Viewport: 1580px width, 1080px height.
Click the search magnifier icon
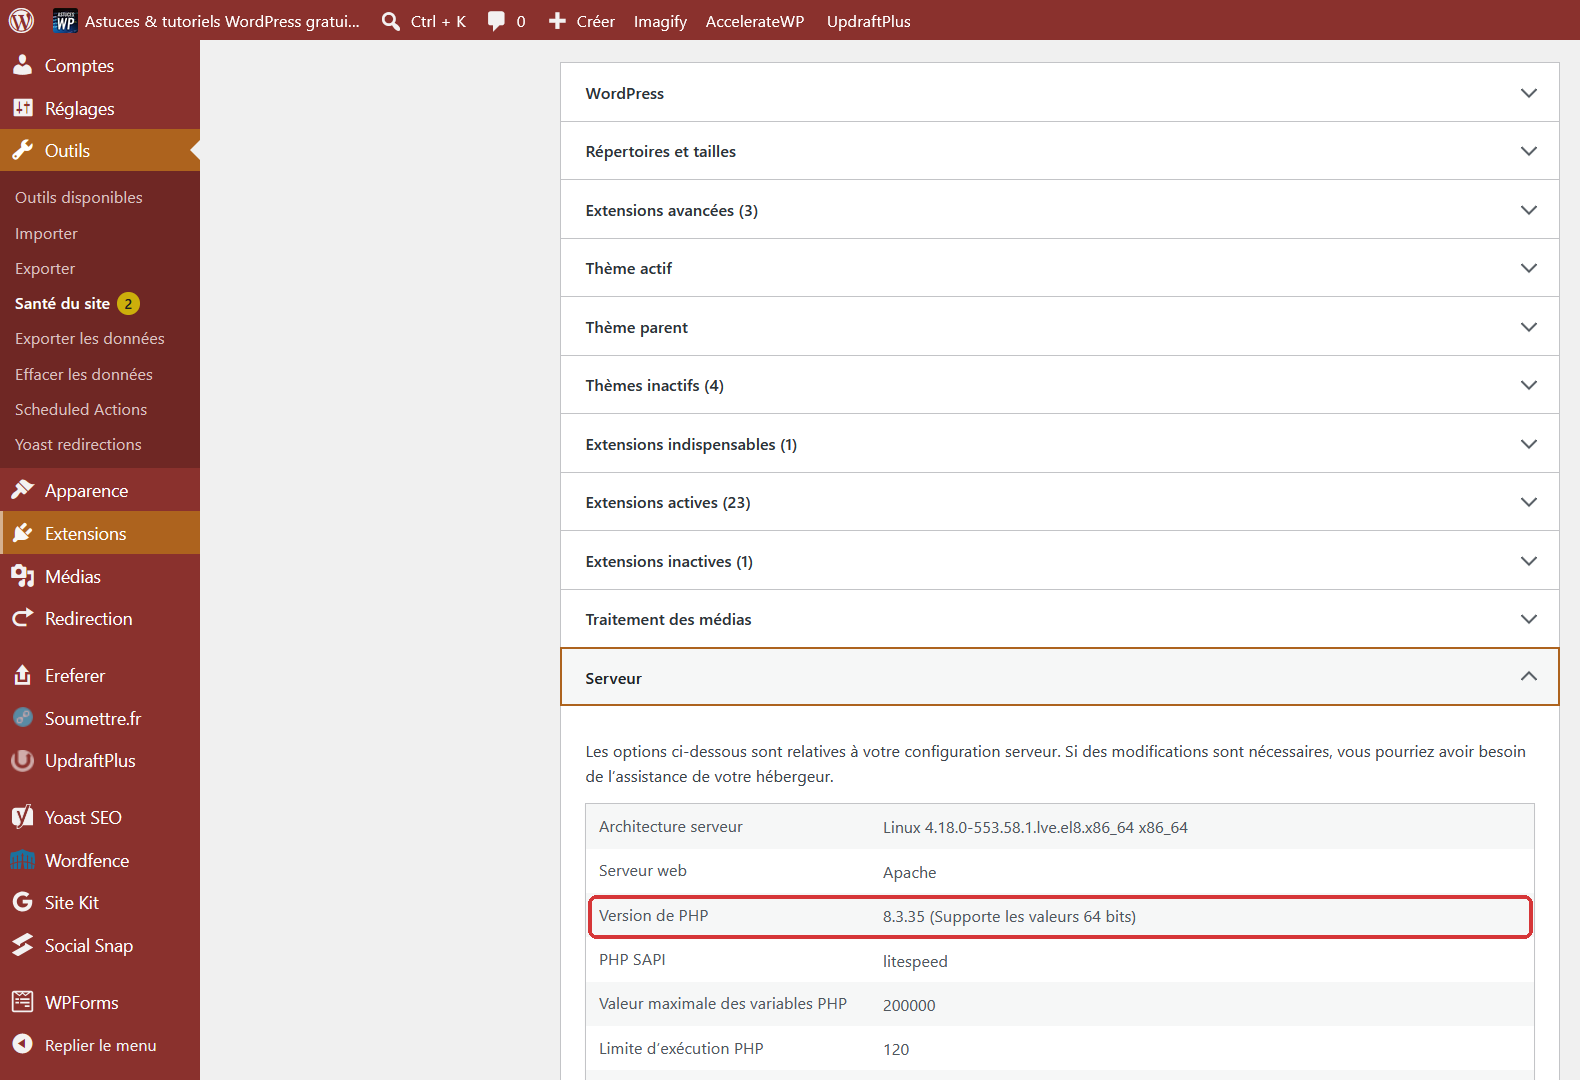pyautogui.click(x=391, y=21)
